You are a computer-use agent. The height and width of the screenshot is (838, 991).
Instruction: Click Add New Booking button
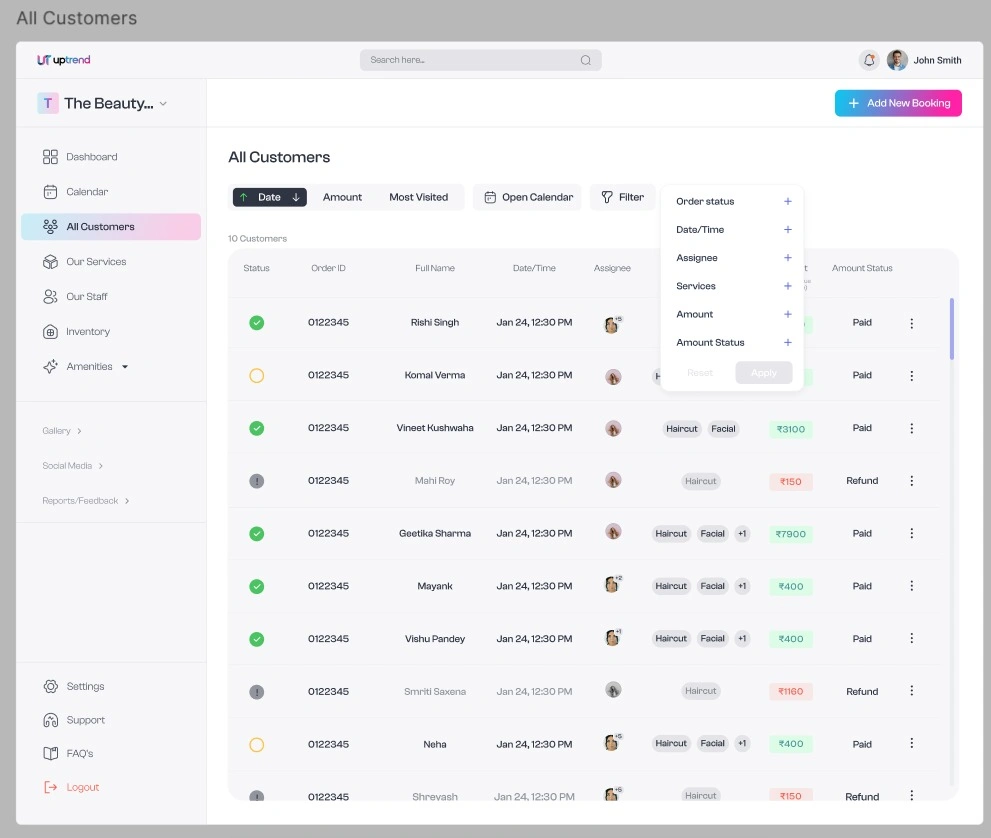coord(898,103)
